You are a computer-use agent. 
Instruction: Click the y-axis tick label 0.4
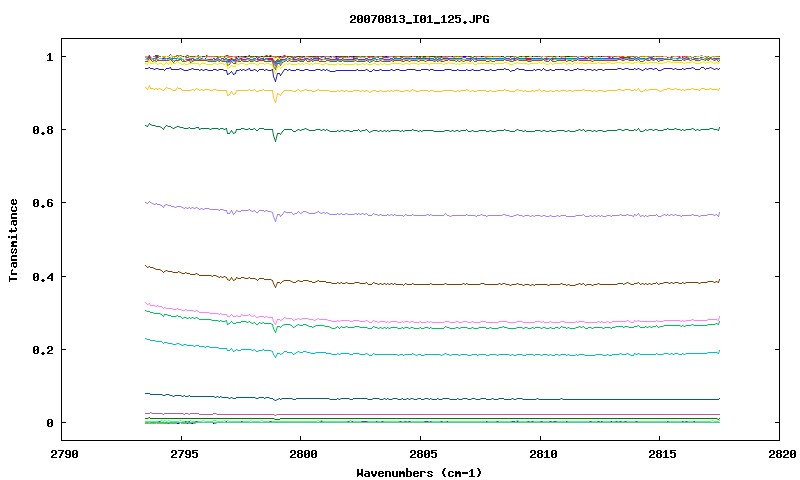pyautogui.click(x=43, y=276)
